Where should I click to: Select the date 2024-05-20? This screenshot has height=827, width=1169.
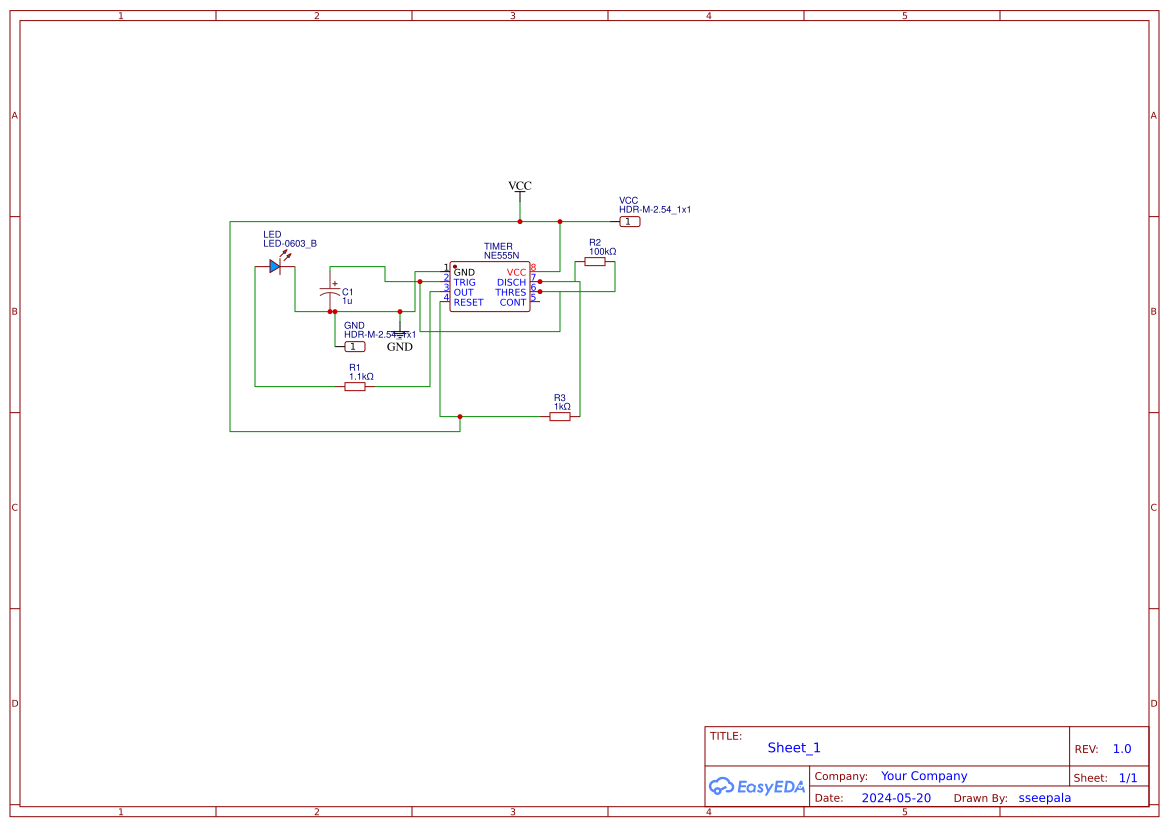897,797
